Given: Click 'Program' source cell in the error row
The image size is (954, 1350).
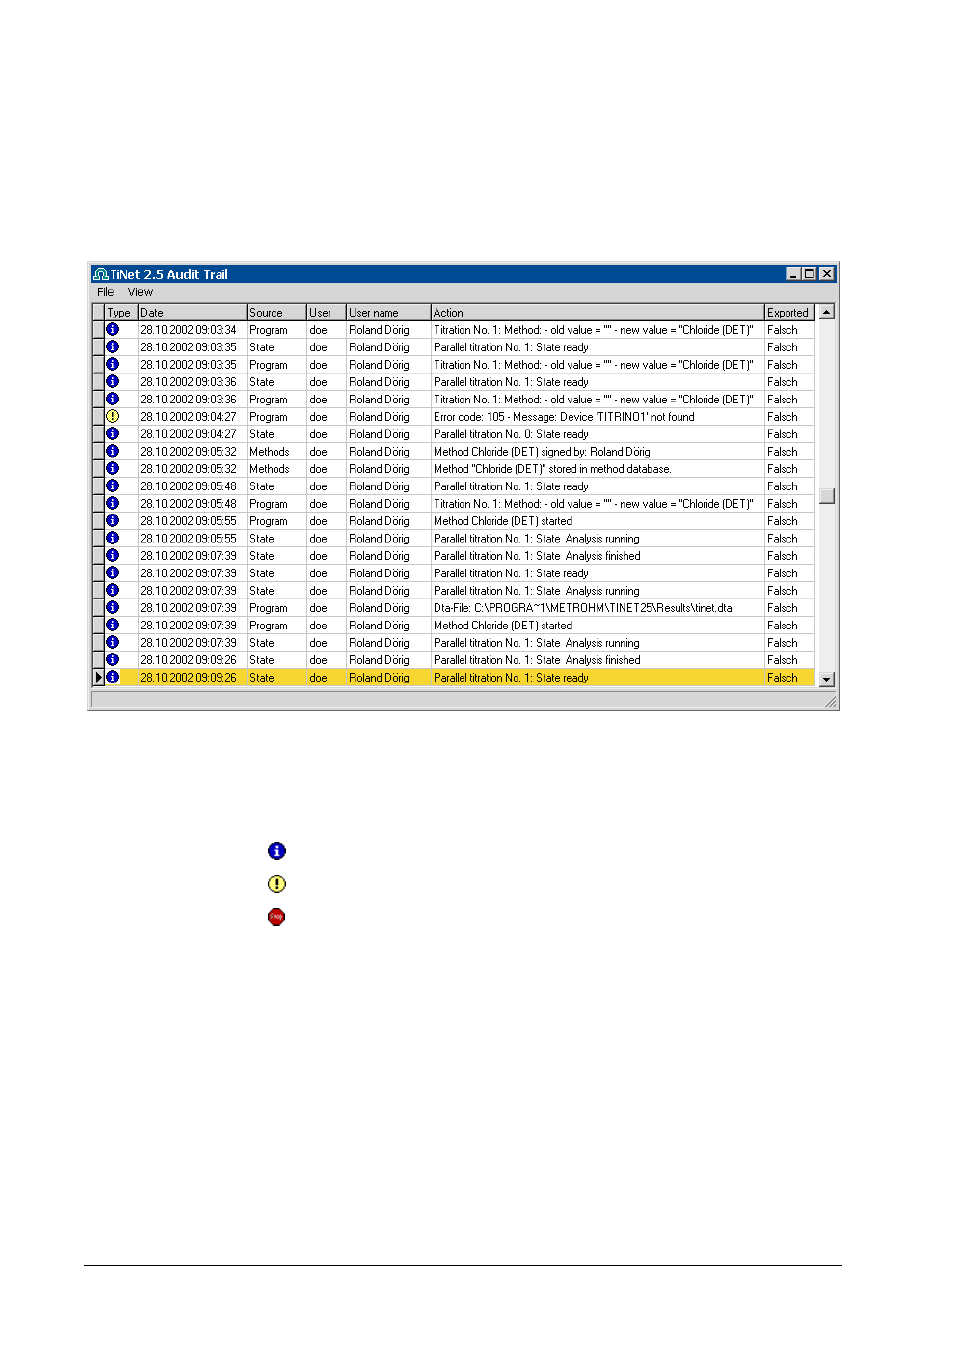Looking at the screenshot, I should 276,416.
